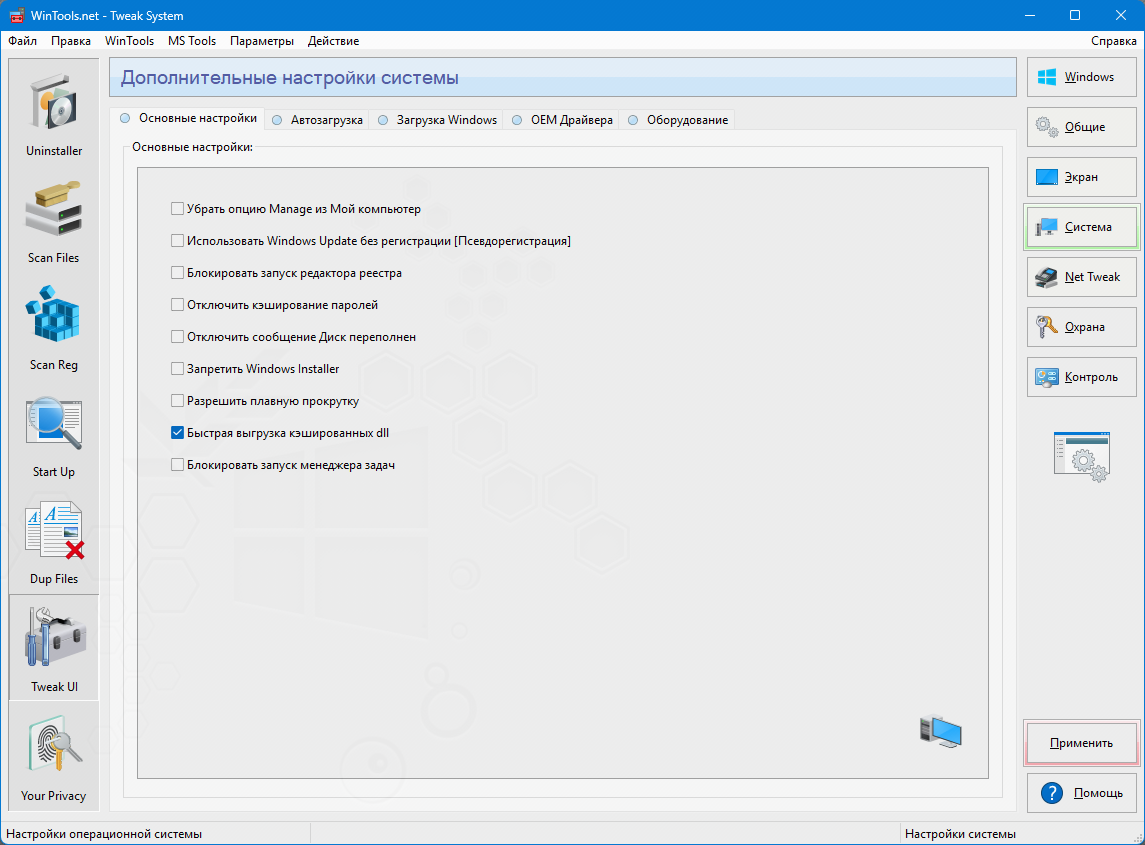Switch to the Оборудование tab

click(x=678, y=120)
